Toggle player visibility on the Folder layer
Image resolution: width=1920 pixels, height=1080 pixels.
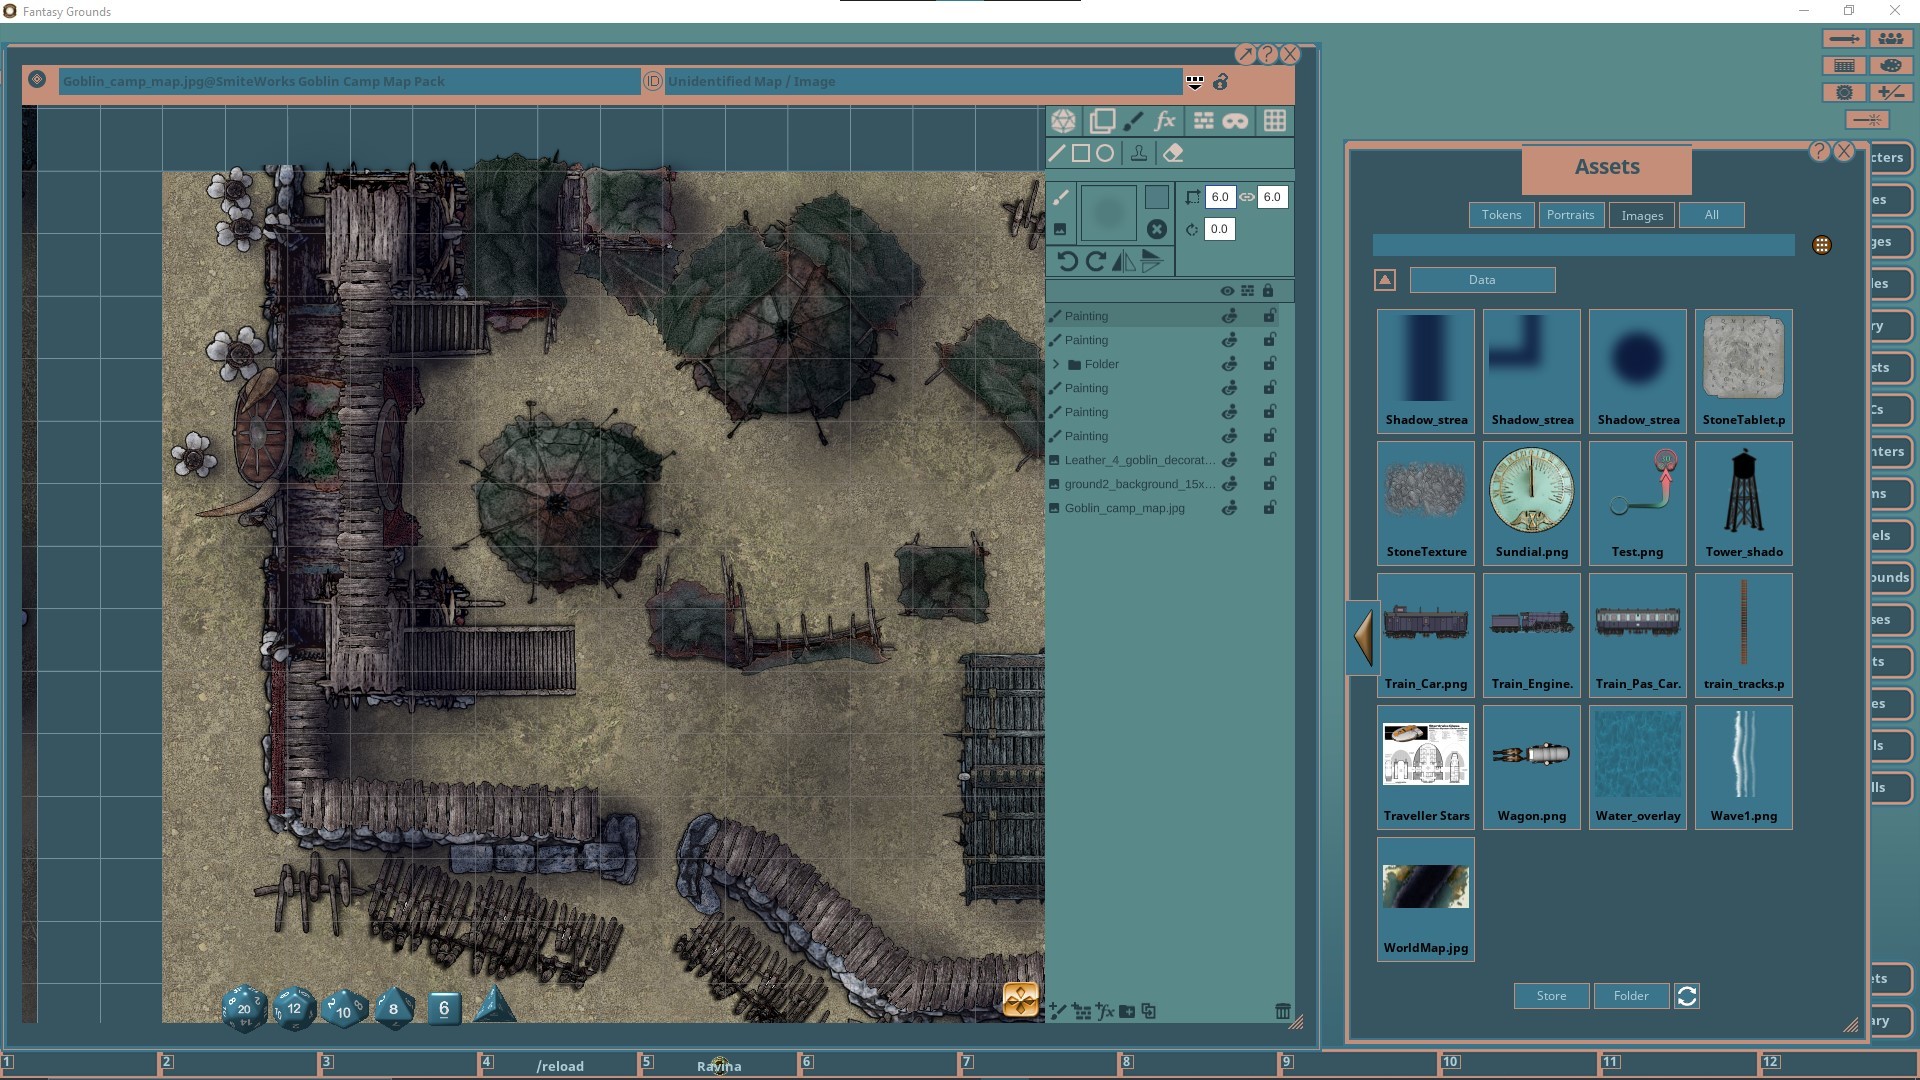pyautogui.click(x=1230, y=363)
